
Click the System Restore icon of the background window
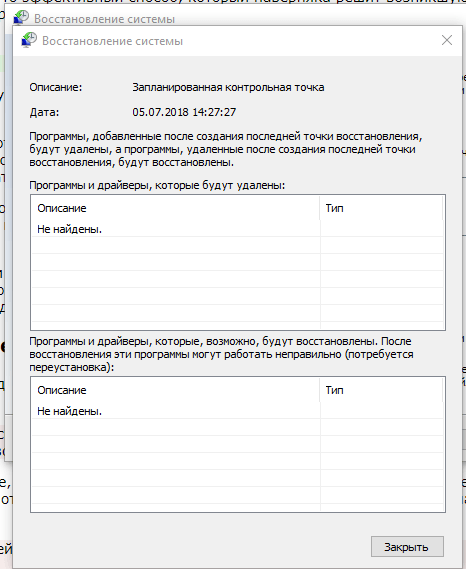pos(21,17)
